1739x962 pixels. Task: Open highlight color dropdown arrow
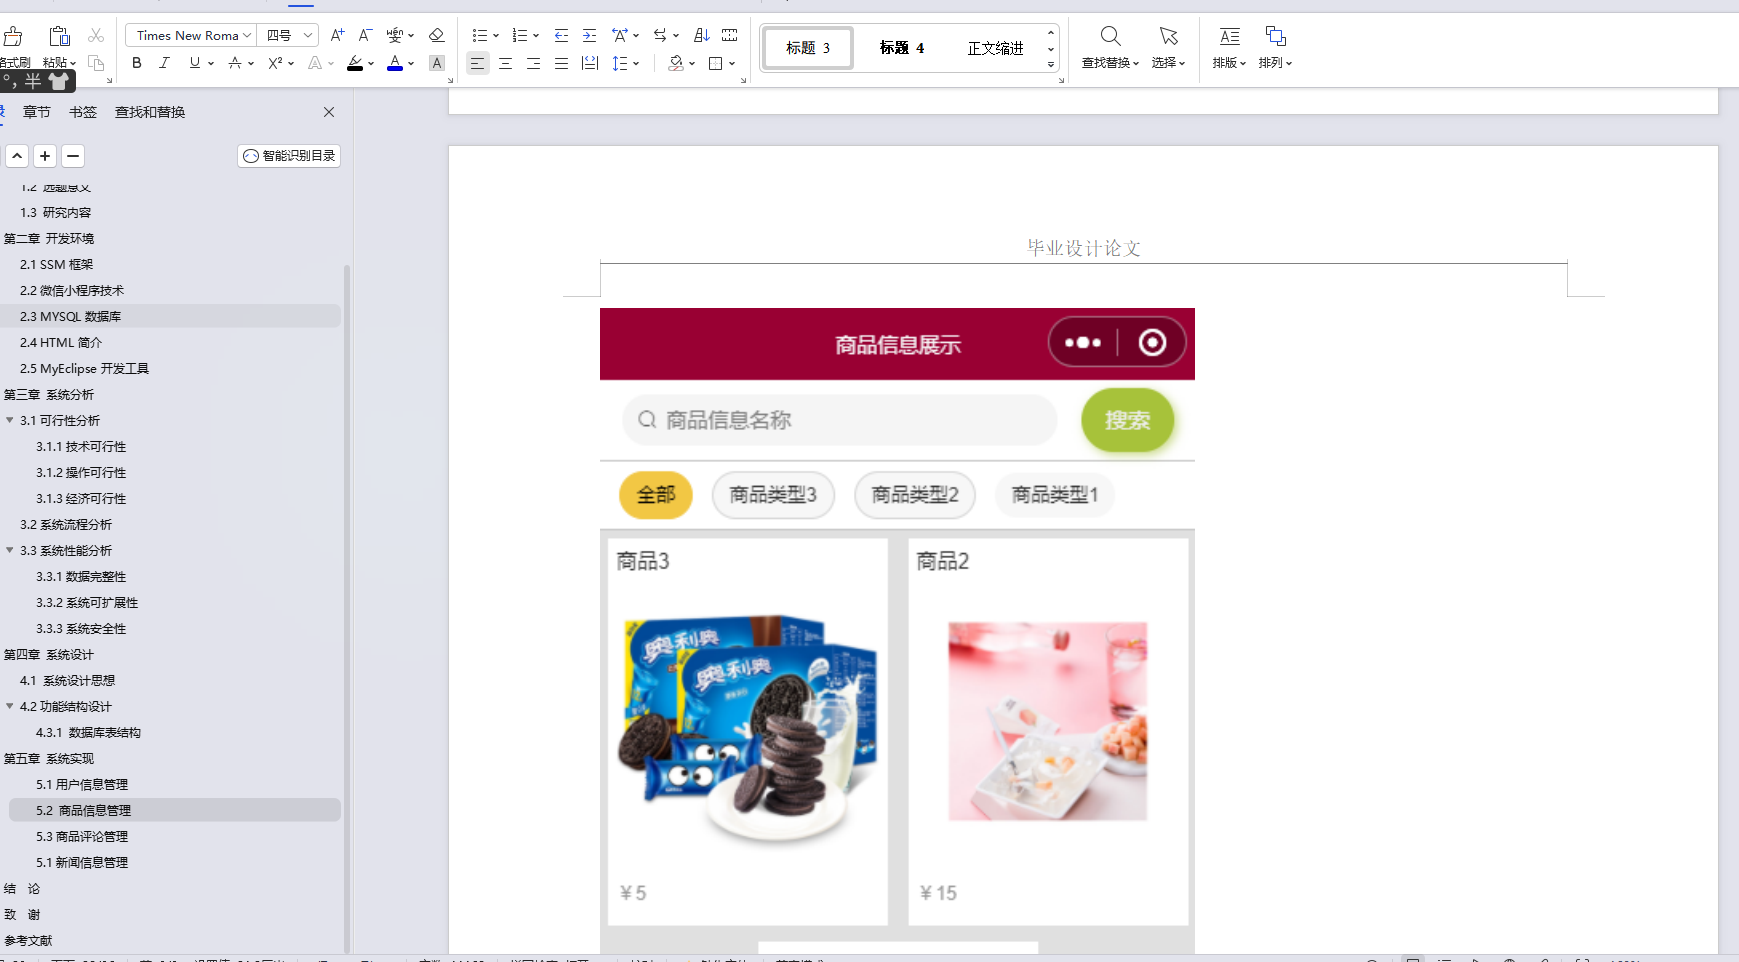pyautogui.click(x=371, y=64)
